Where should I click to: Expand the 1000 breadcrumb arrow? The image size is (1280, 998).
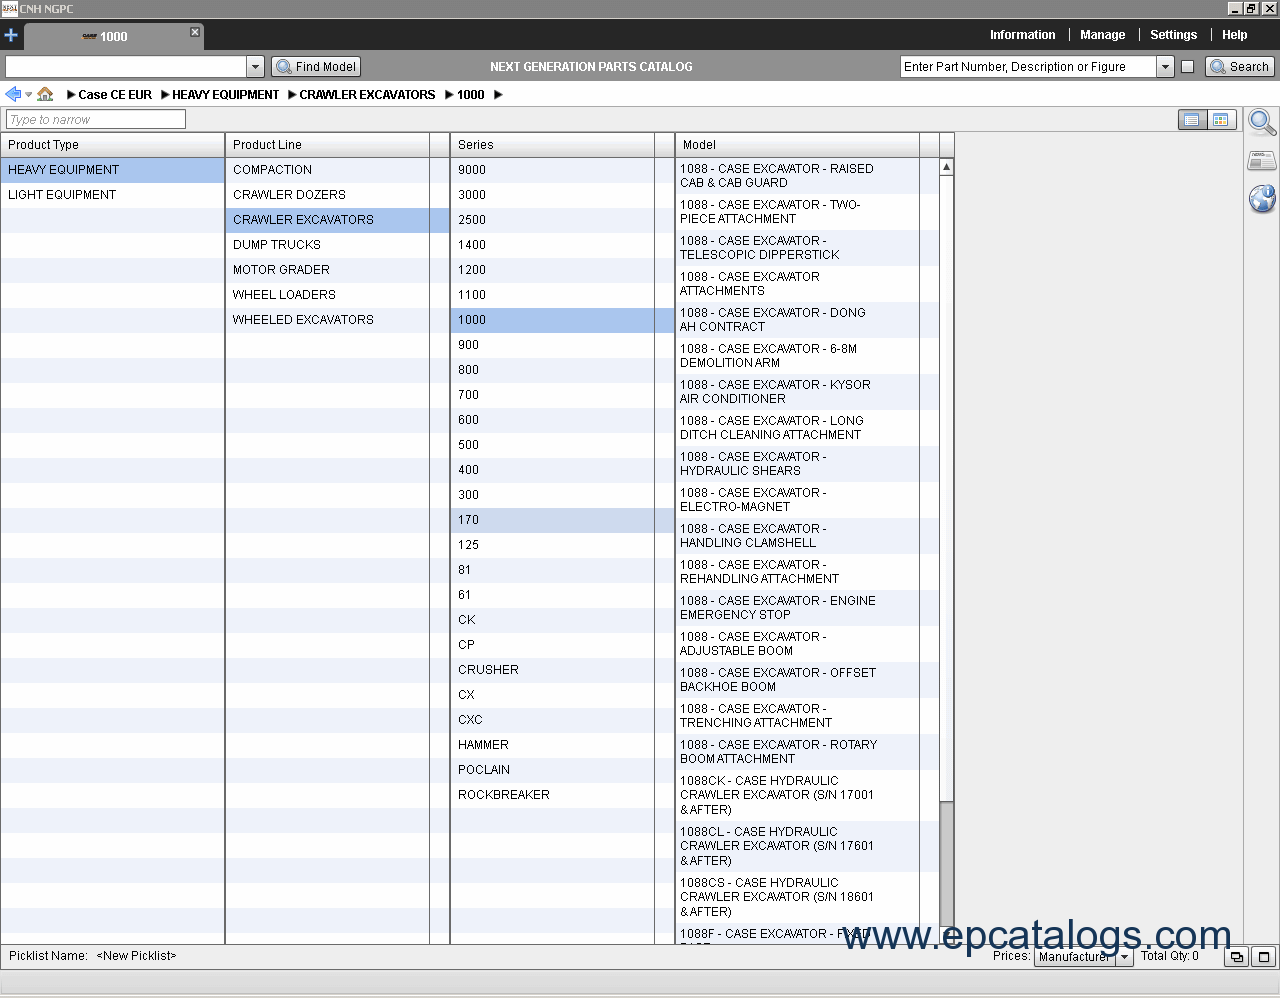click(450, 95)
